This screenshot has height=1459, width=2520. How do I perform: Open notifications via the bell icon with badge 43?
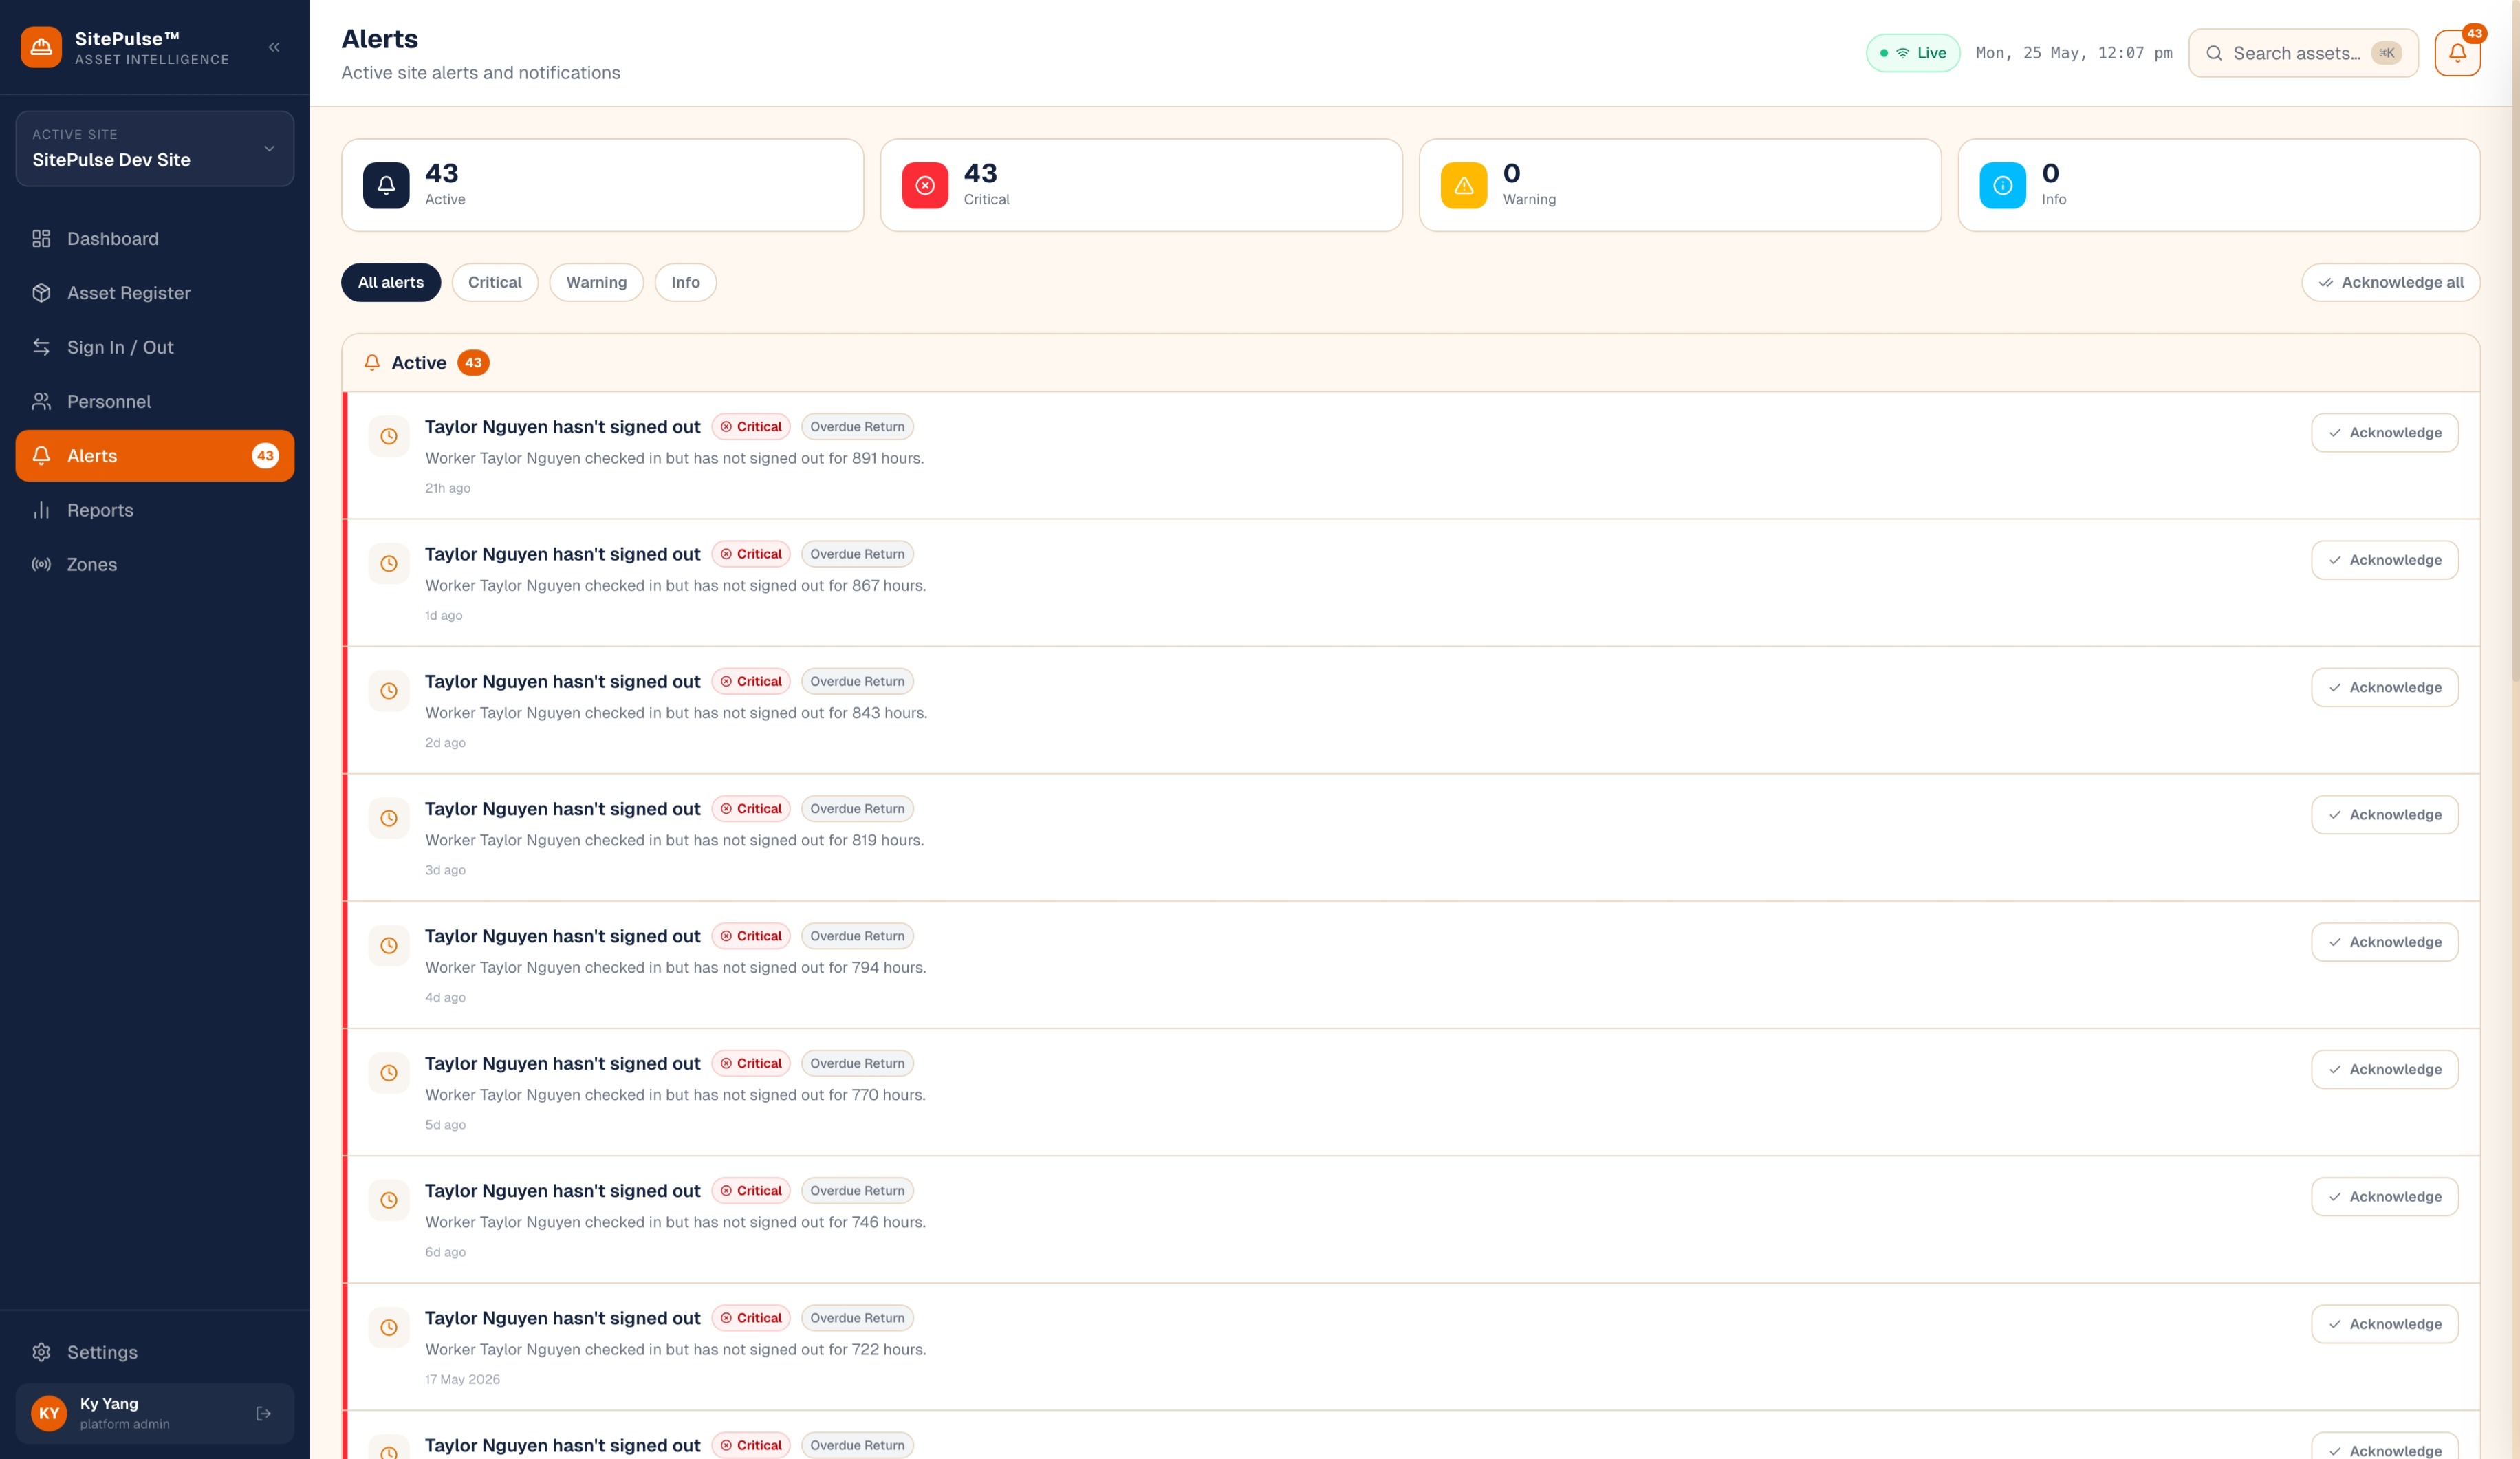(x=2457, y=53)
